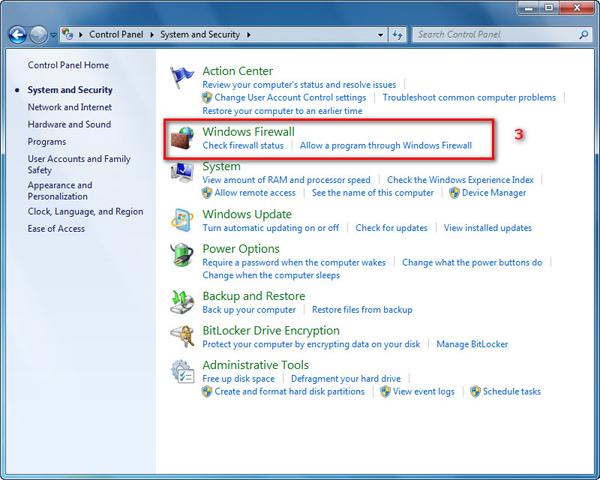The image size is (600, 480).
Task: Select User Accounts and Family Safety
Action: pyautogui.click(x=79, y=164)
